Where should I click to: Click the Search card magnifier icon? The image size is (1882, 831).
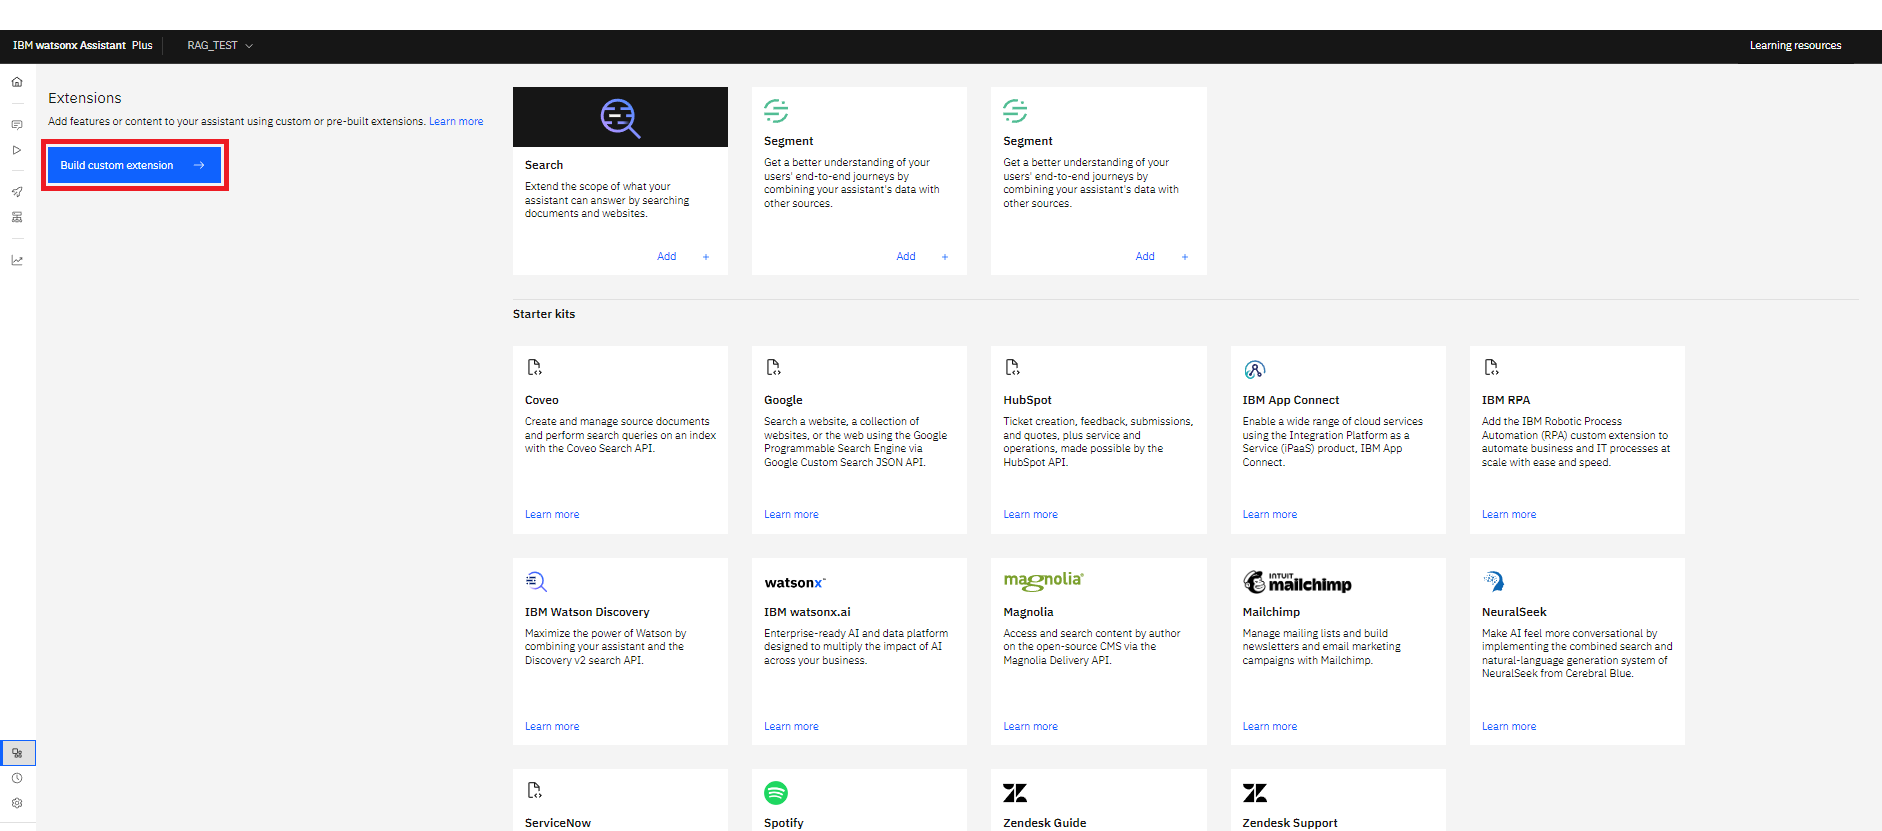click(x=620, y=118)
